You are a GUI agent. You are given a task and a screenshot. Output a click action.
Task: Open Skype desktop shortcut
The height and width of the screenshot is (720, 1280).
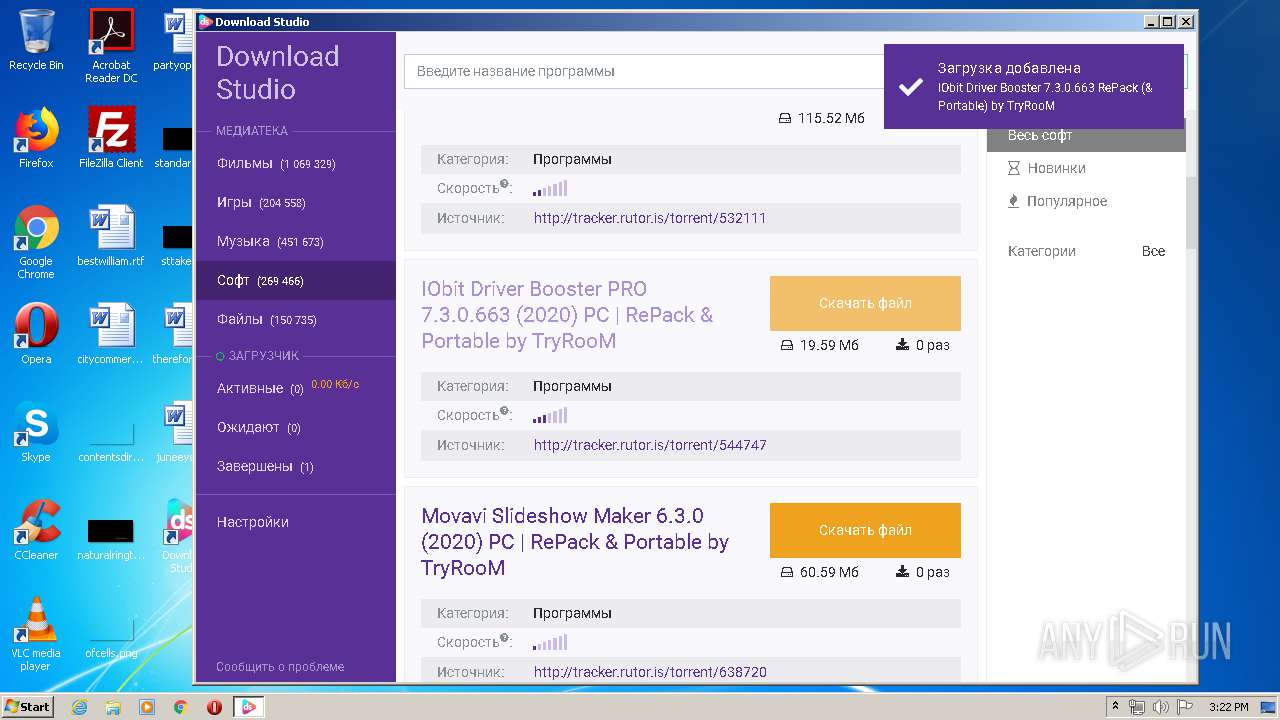point(36,432)
